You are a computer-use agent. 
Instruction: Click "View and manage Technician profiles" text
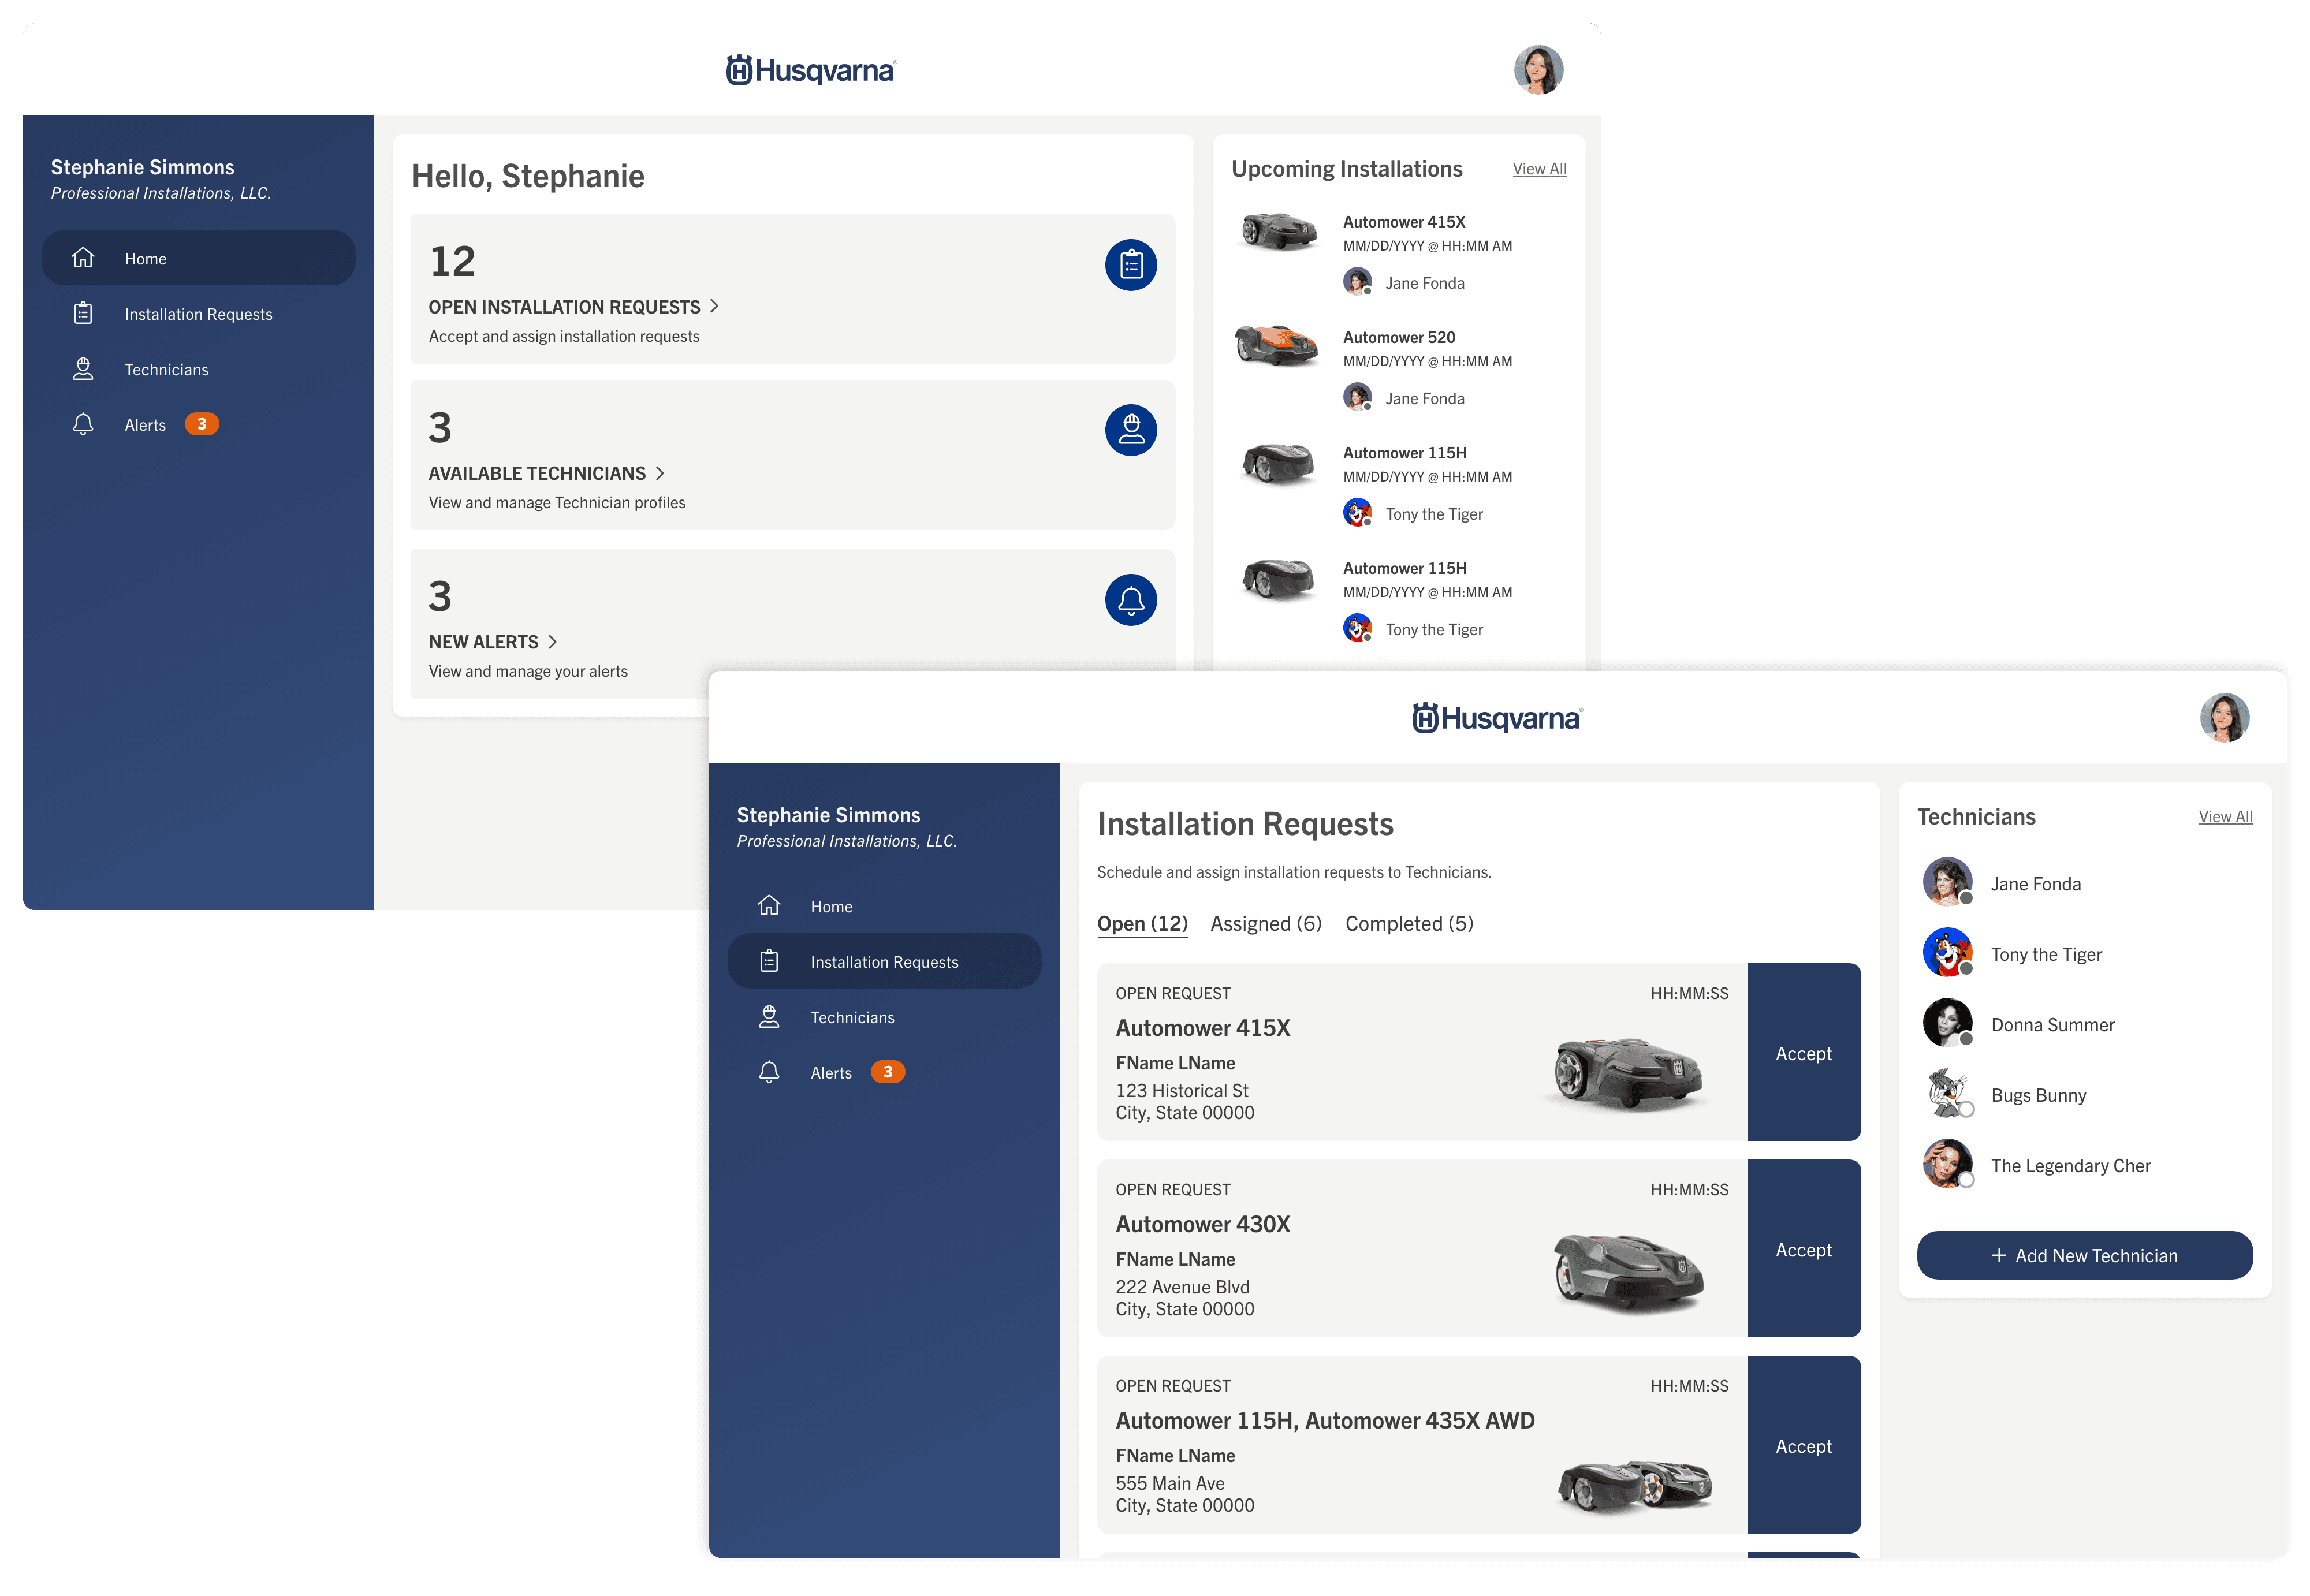(557, 502)
